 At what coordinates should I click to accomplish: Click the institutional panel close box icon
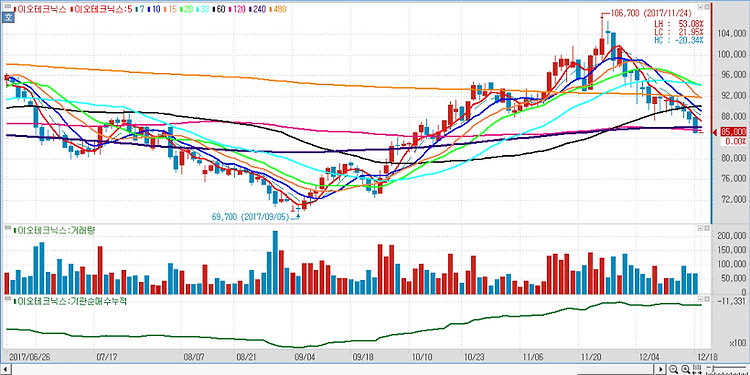707,299
